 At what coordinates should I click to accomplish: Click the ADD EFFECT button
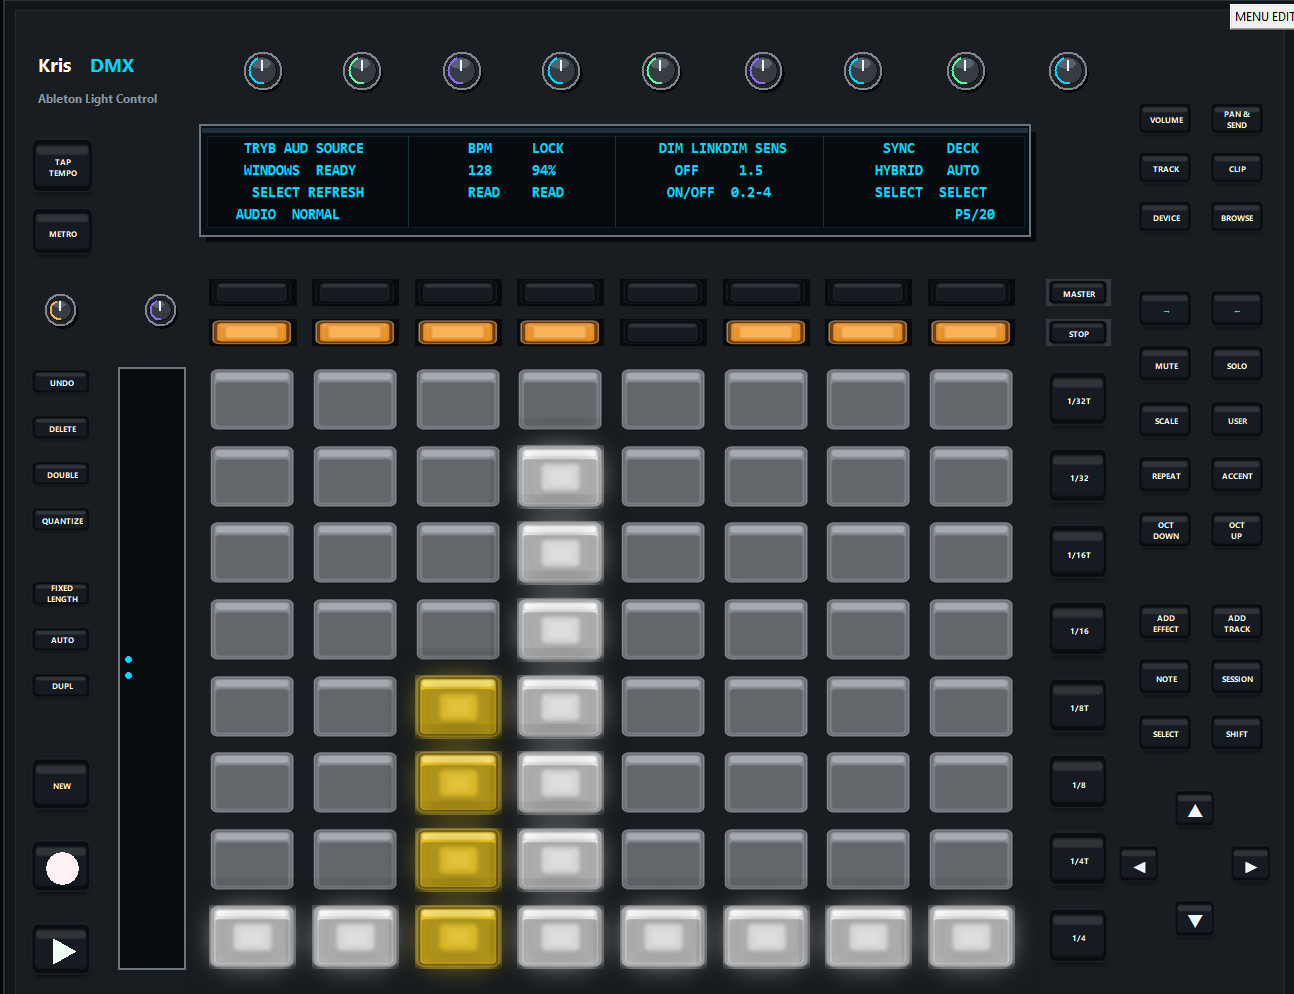pyautogui.click(x=1166, y=623)
